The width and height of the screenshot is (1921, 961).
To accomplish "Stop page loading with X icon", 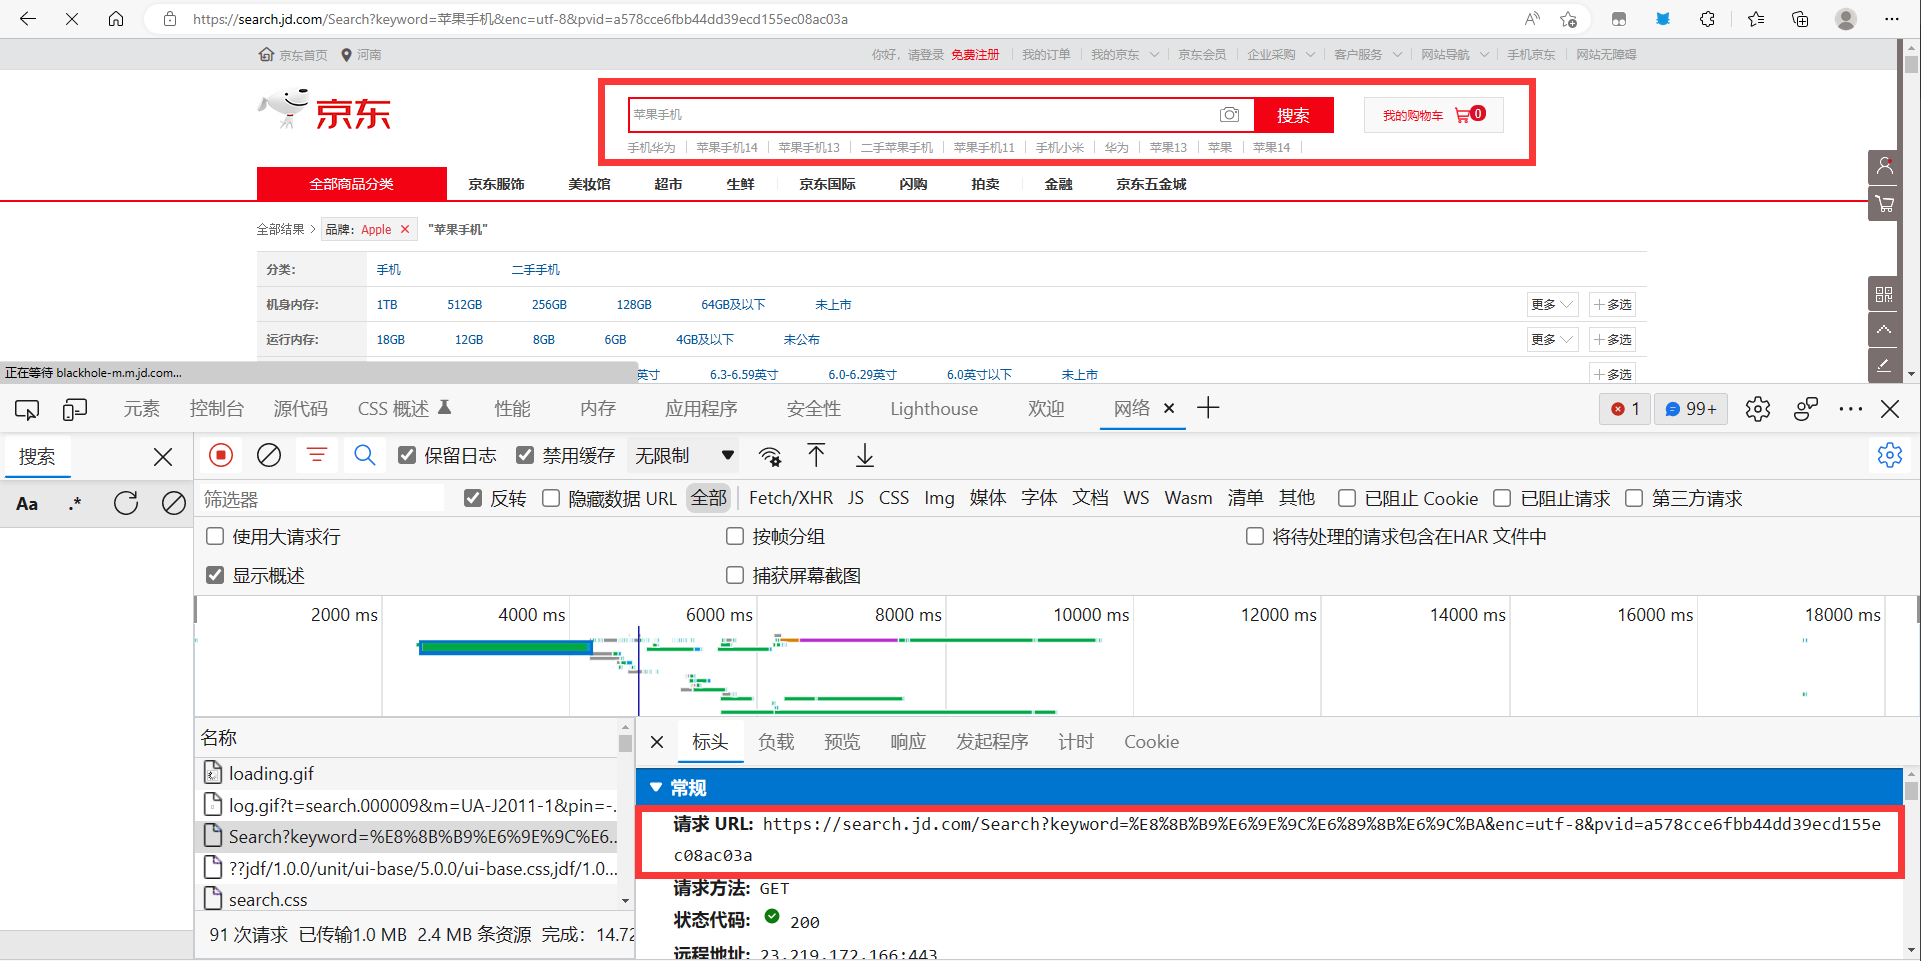I will (72, 19).
